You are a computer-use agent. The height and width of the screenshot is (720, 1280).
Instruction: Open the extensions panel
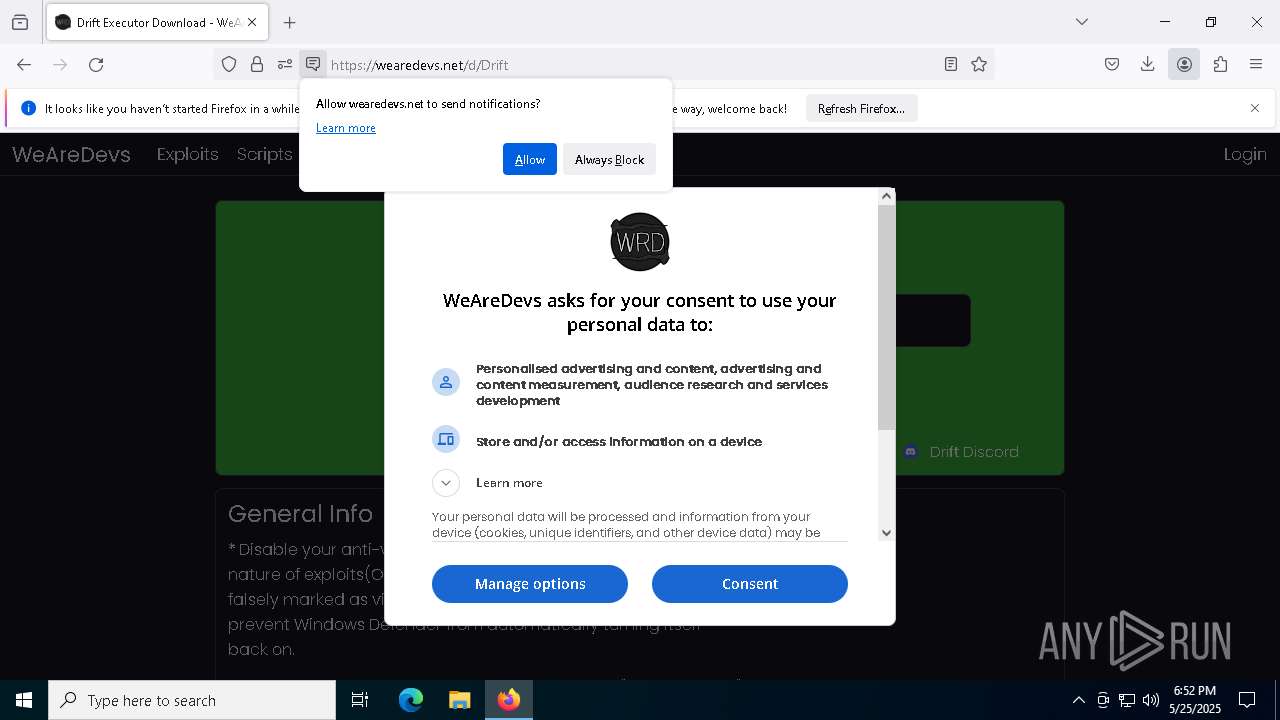1220,65
